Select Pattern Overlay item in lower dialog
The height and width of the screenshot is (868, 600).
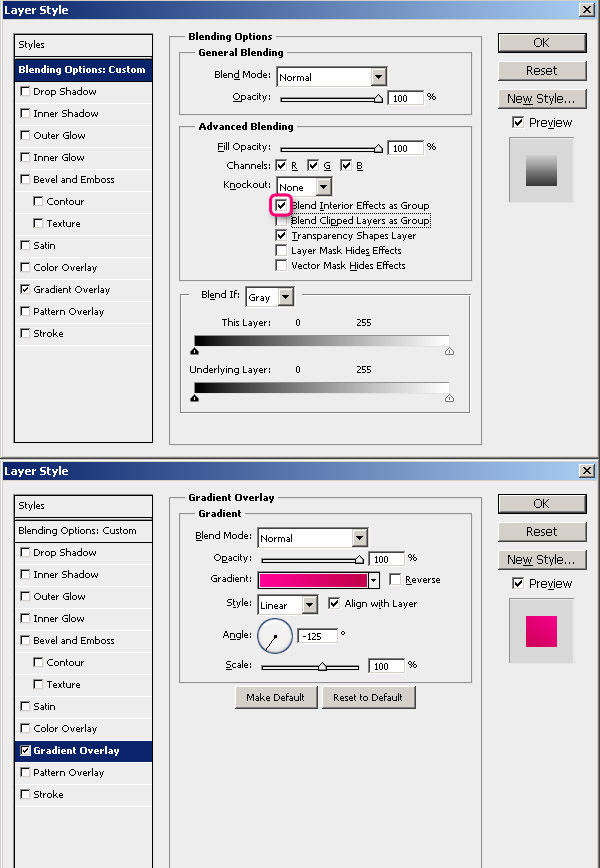(84, 772)
